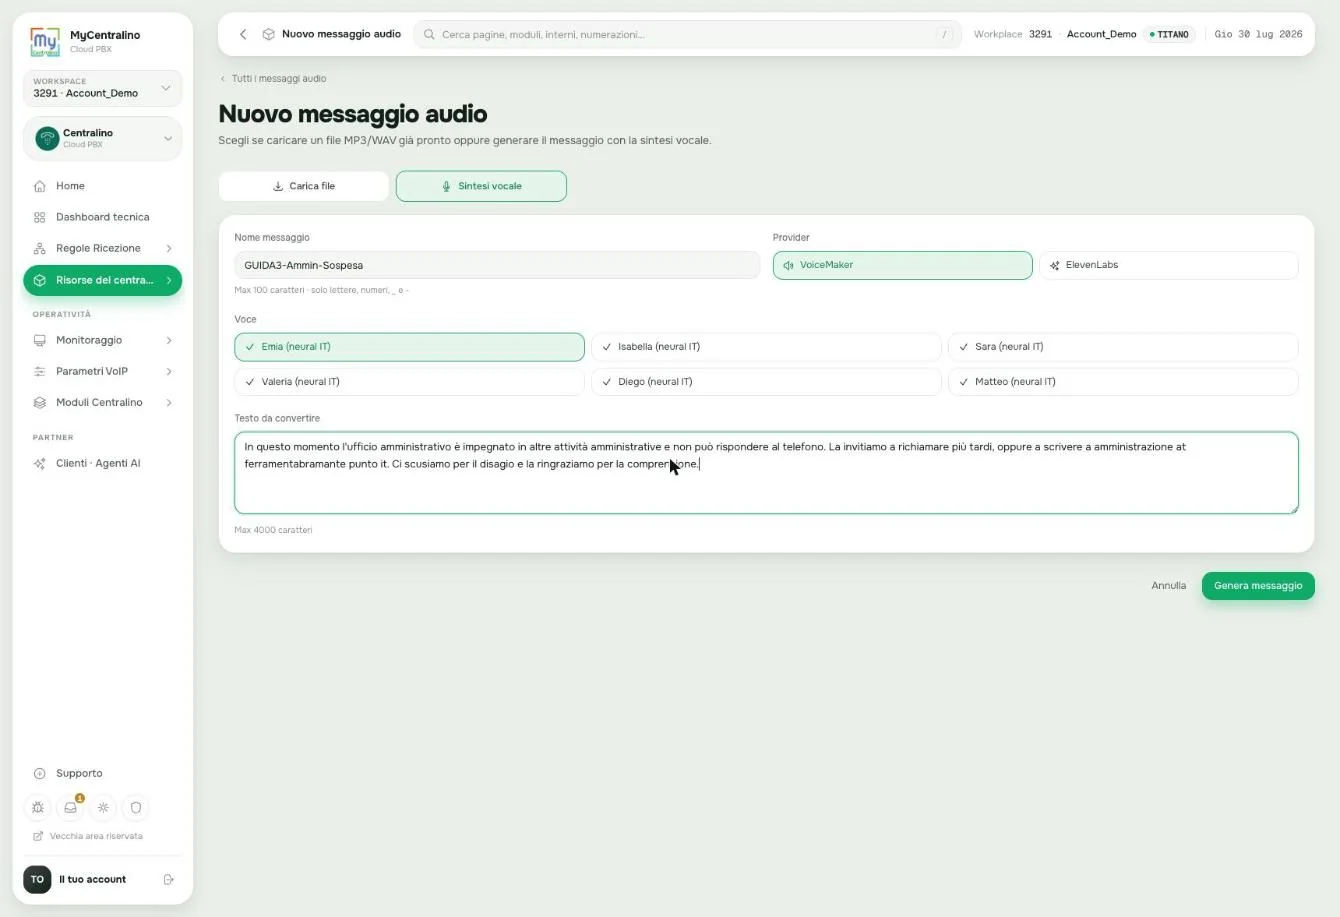Go back via Tutti i messaggi audio link
The image size is (1340, 917).
click(273, 78)
